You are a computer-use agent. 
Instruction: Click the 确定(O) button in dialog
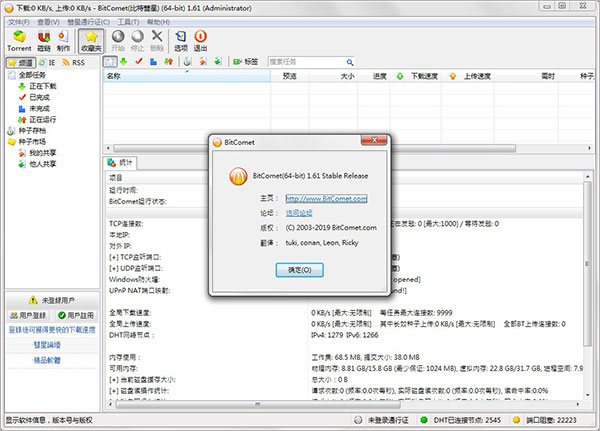point(299,270)
